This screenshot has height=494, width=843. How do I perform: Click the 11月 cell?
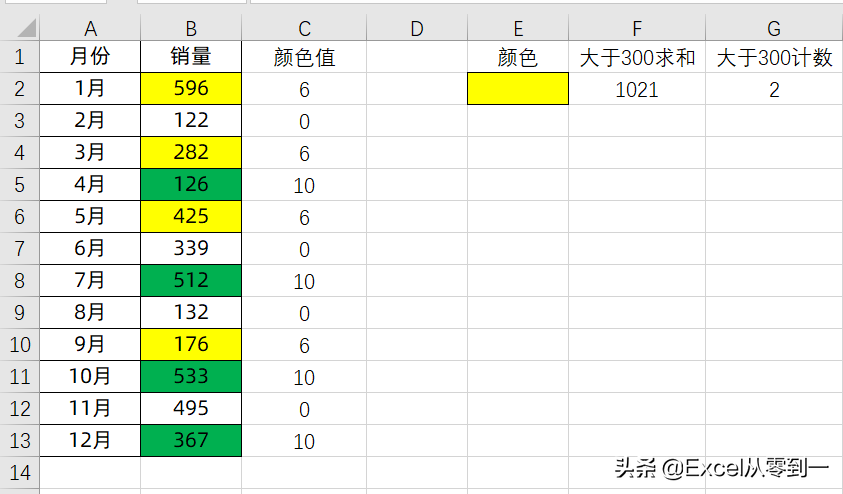tap(90, 409)
